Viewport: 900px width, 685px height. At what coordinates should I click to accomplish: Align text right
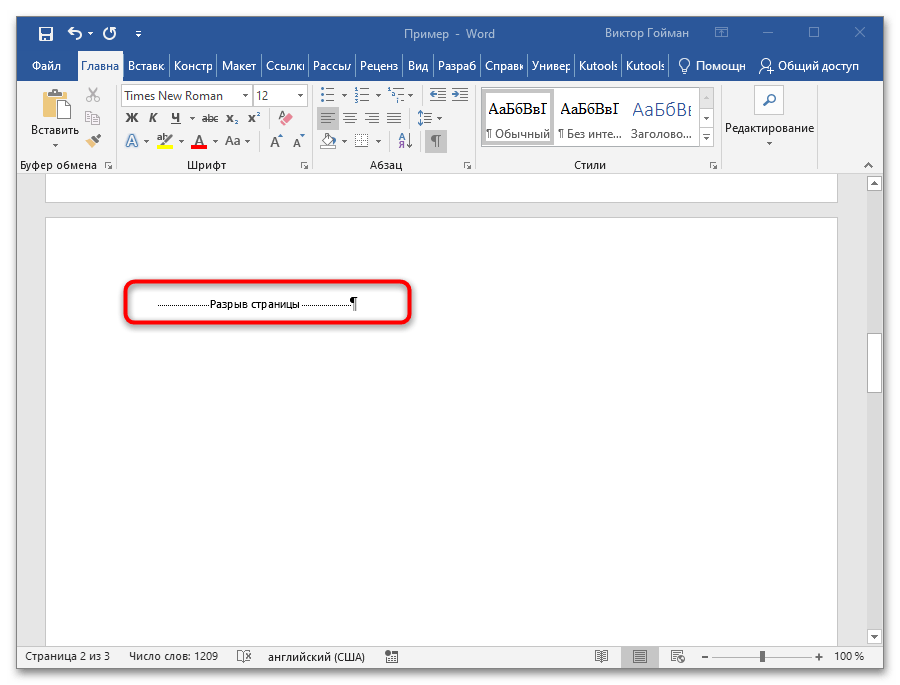(372, 118)
